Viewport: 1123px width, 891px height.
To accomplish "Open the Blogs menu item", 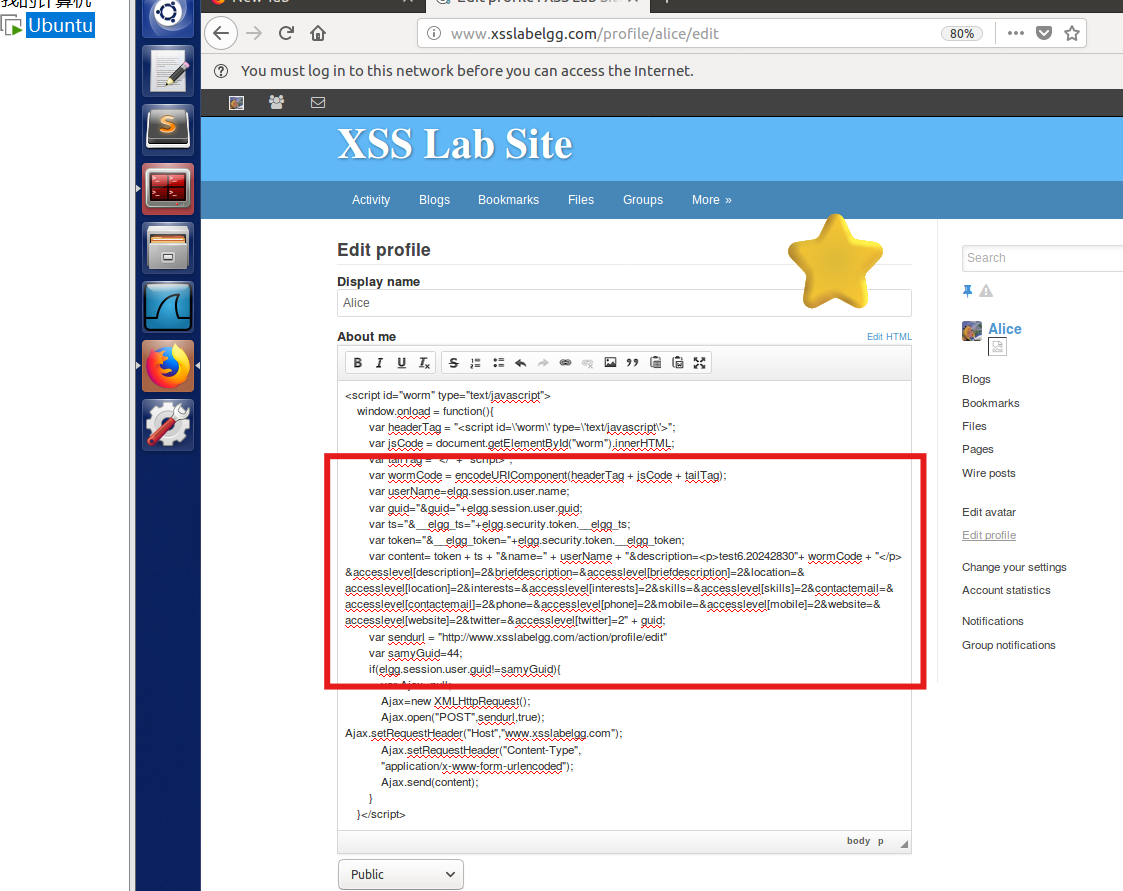I will coord(435,200).
